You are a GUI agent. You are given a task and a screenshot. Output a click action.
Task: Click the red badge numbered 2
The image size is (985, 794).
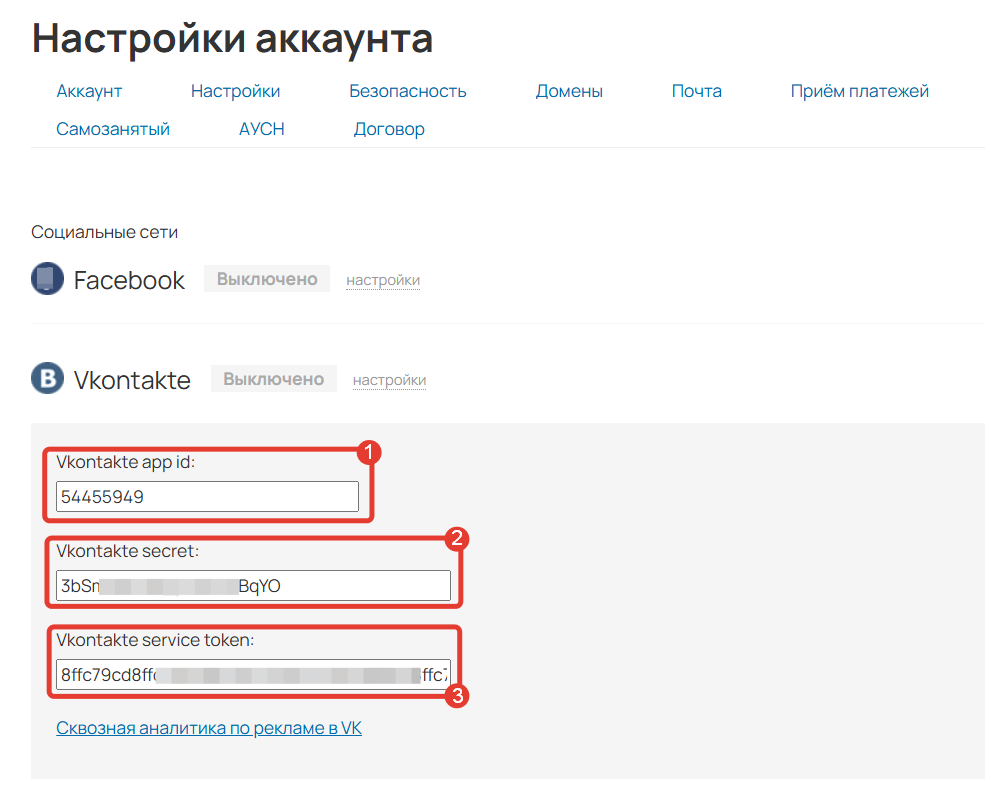click(455, 540)
